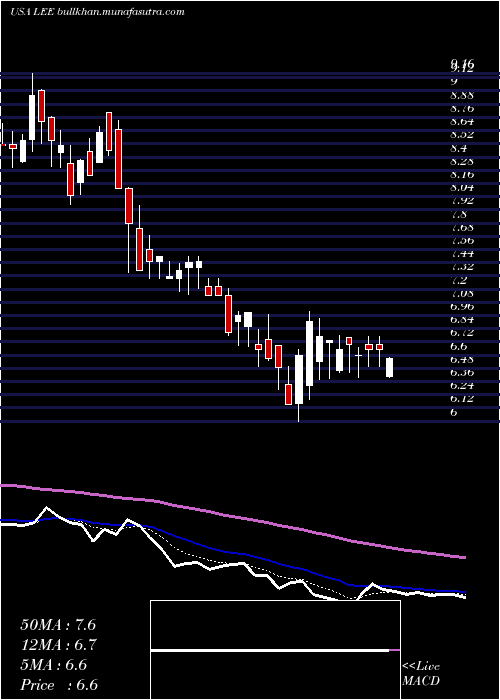This screenshot has width=500, height=700.
Task: Click the 8.64 price axis label
Action: pyautogui.click(x=462, y=121)
